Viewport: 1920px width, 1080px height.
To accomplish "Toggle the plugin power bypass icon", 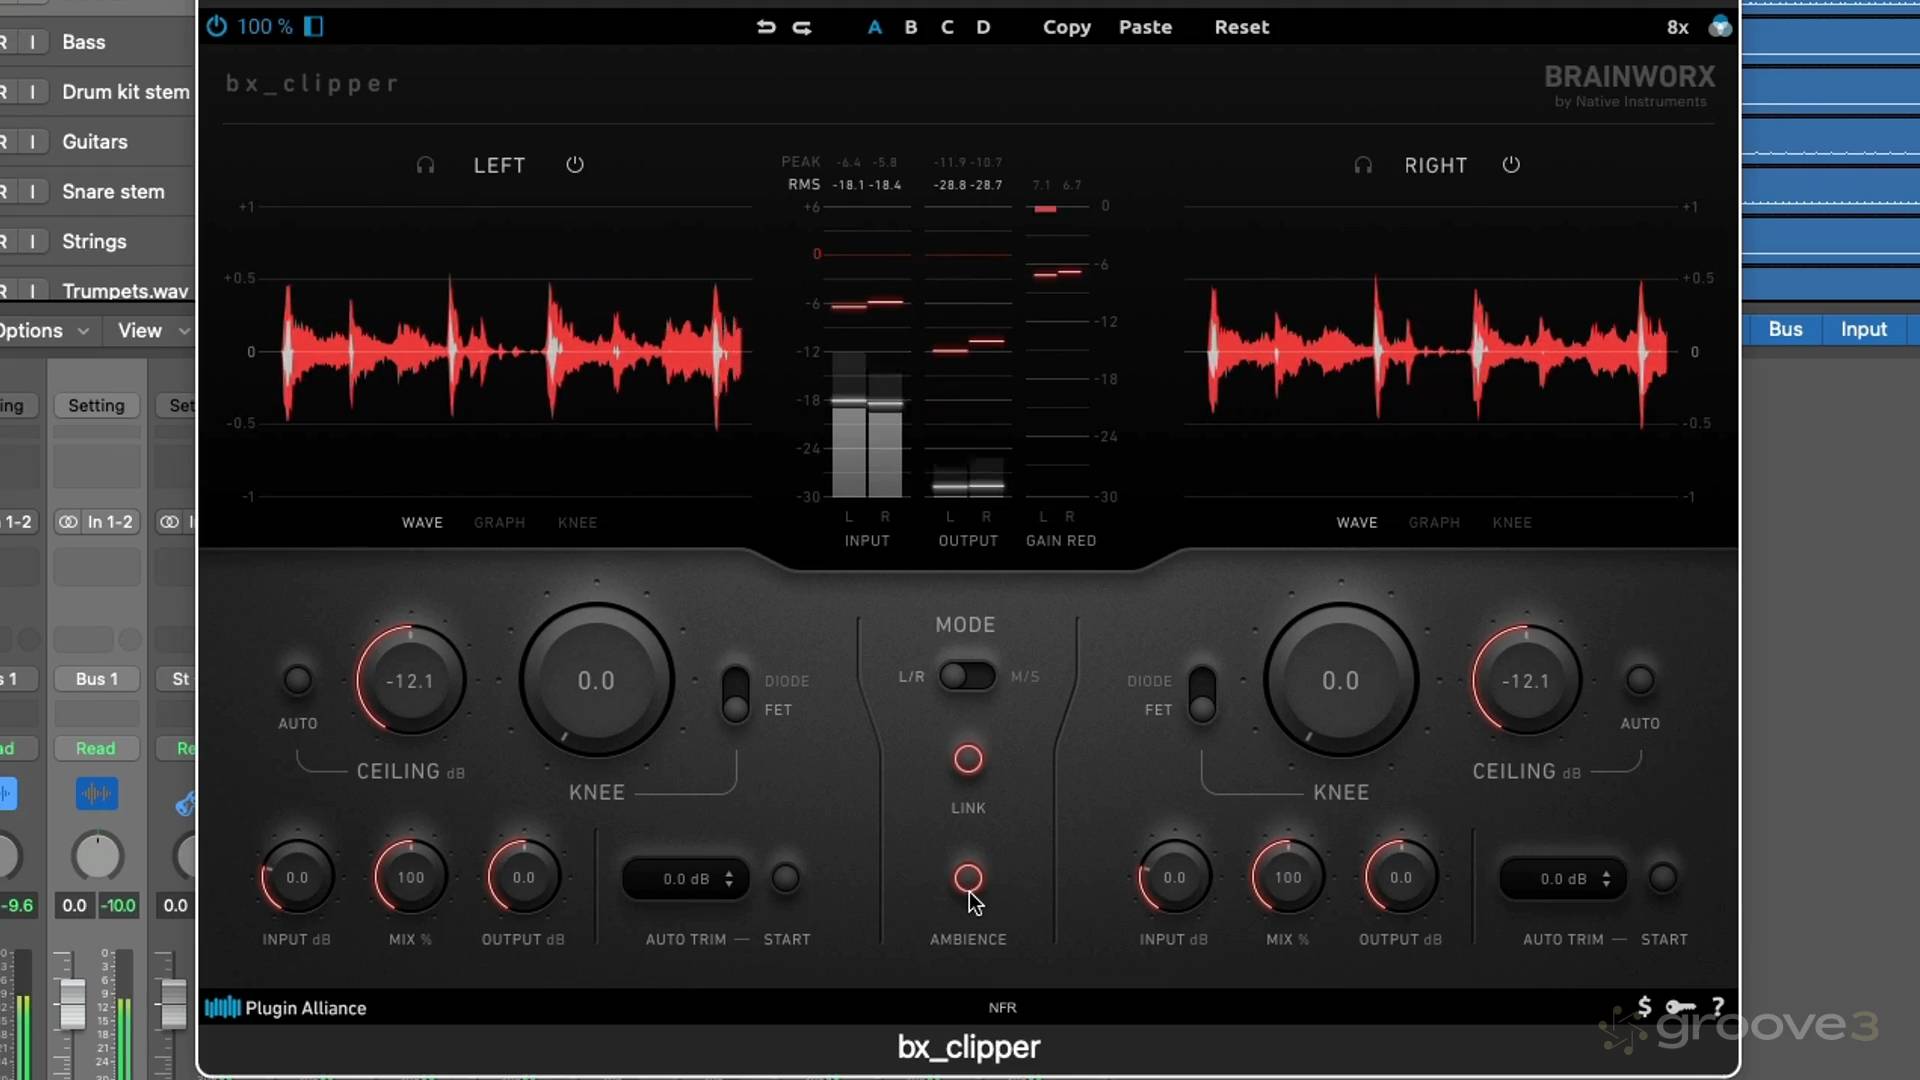I will coord(216,26).
